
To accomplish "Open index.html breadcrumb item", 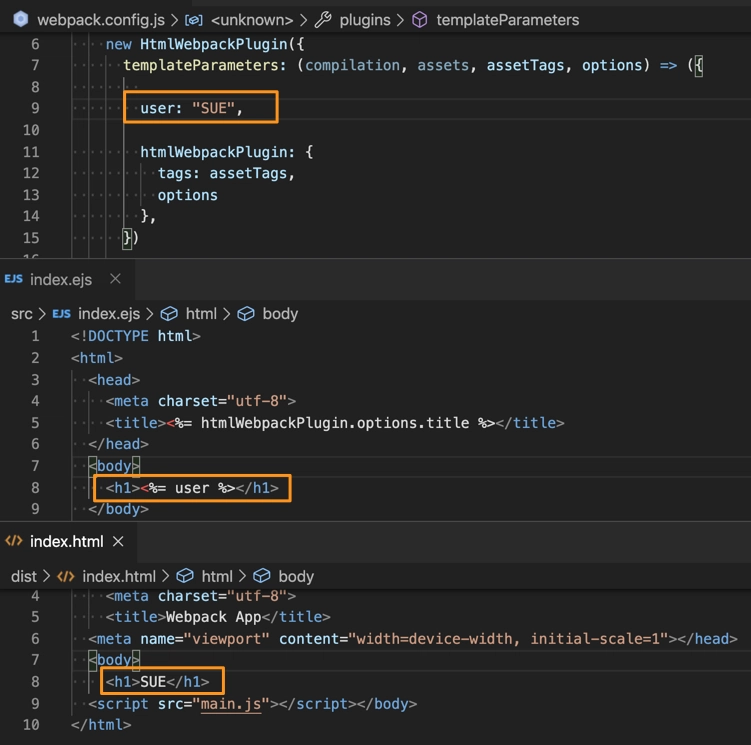I will pos(119,576).
